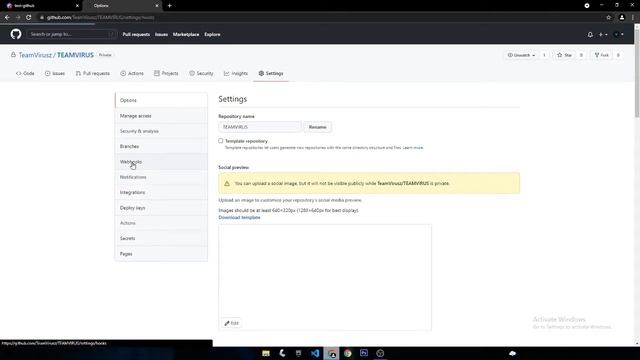Open Photoshop from the taskbar
The width and height of the screenshot is (640, 360).
[x=364, y=353]
